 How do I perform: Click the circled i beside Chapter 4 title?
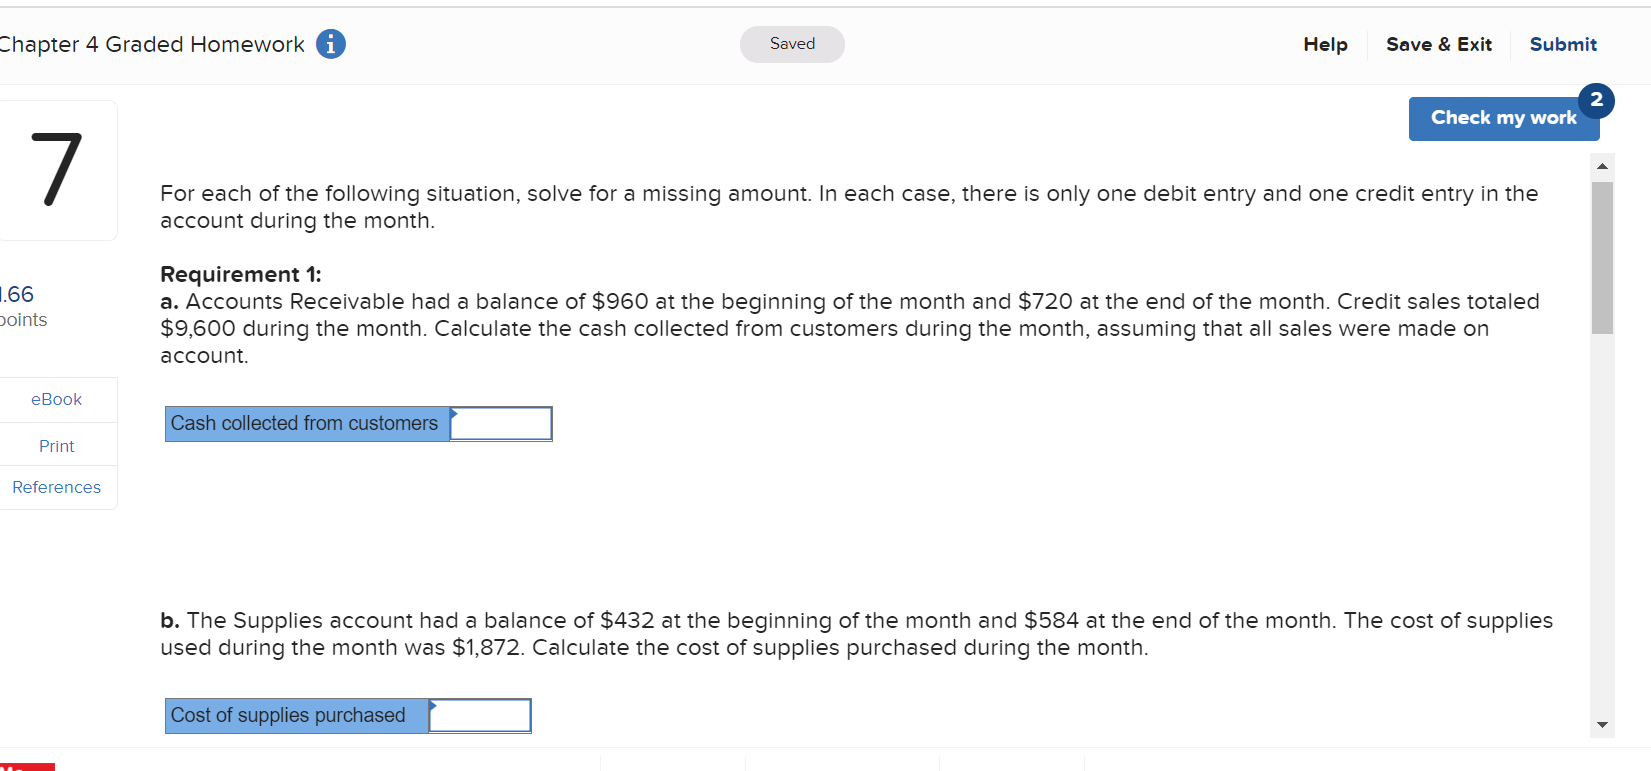point(330,44)
